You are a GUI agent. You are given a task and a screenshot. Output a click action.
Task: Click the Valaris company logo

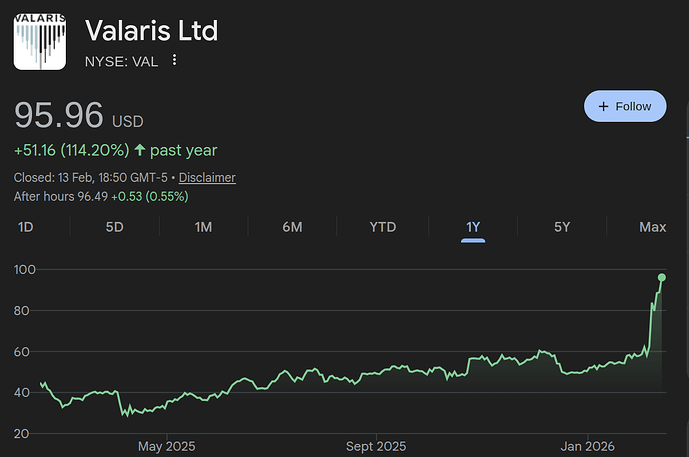(41, 42)
